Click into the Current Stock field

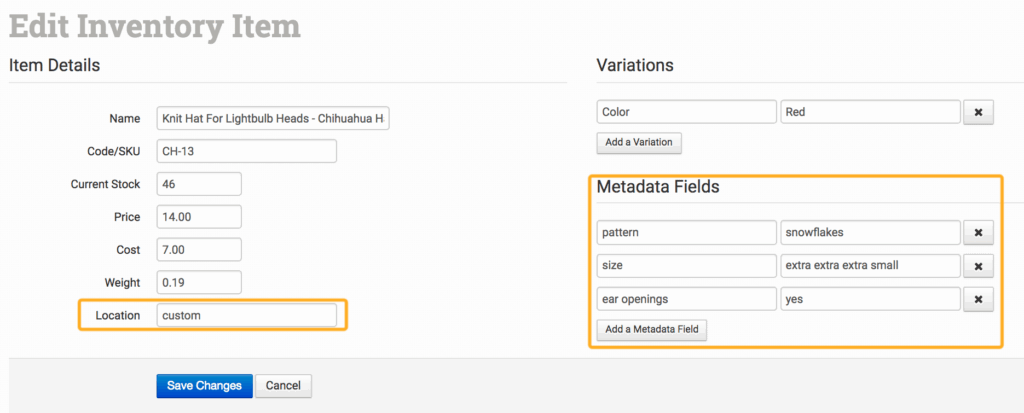199,184
